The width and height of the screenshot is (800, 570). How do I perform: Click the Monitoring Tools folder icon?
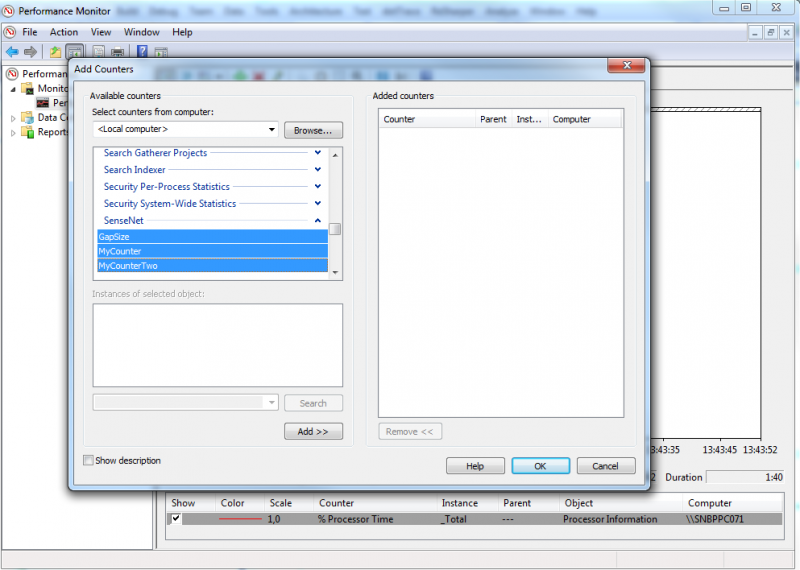28,89
